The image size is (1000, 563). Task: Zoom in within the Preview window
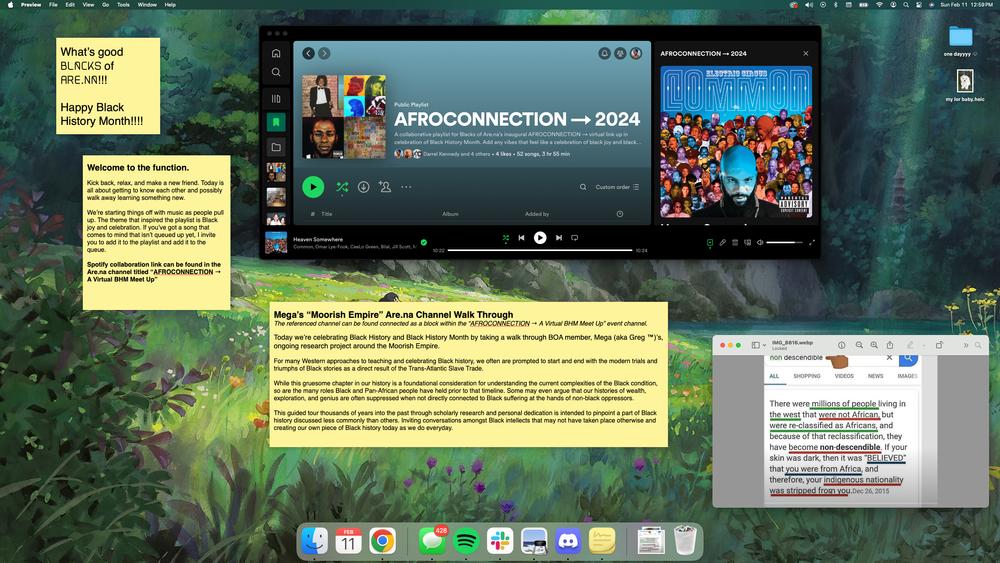click(x=874, y=345)
